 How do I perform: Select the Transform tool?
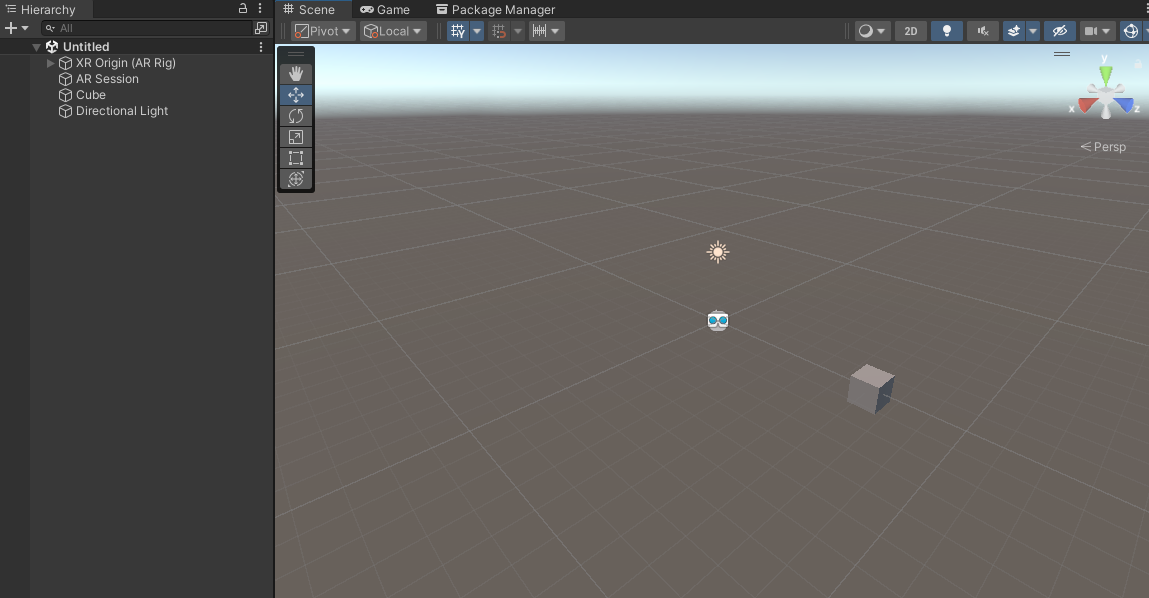pos(296,179)
